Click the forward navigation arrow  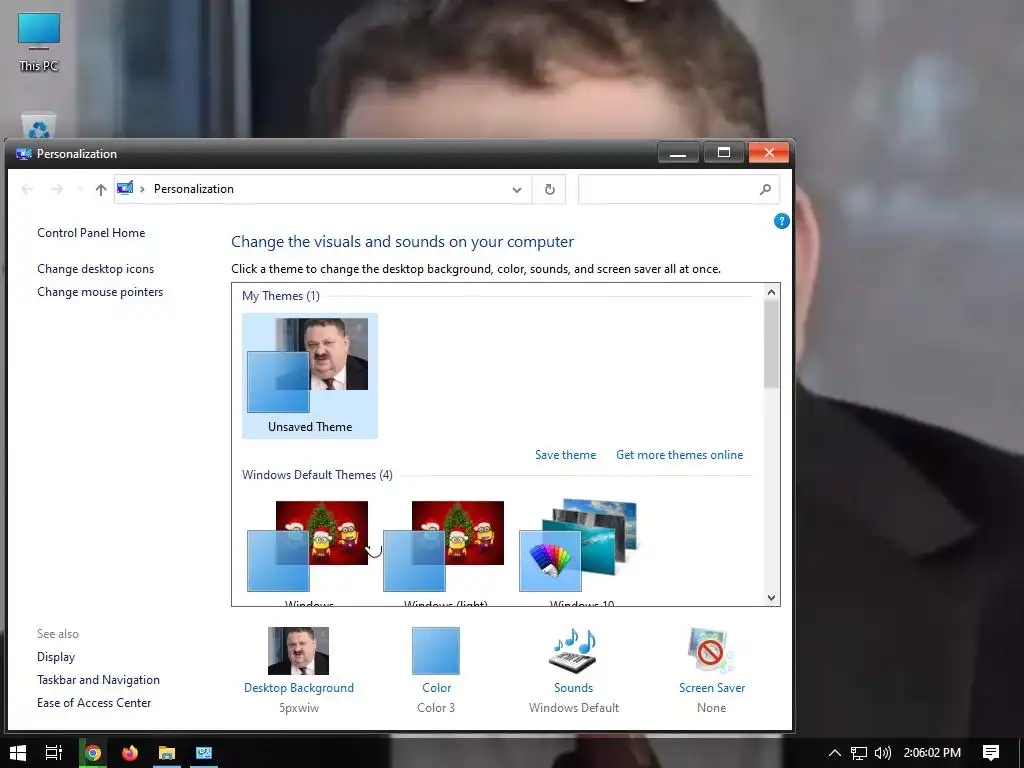coord(57,189)
